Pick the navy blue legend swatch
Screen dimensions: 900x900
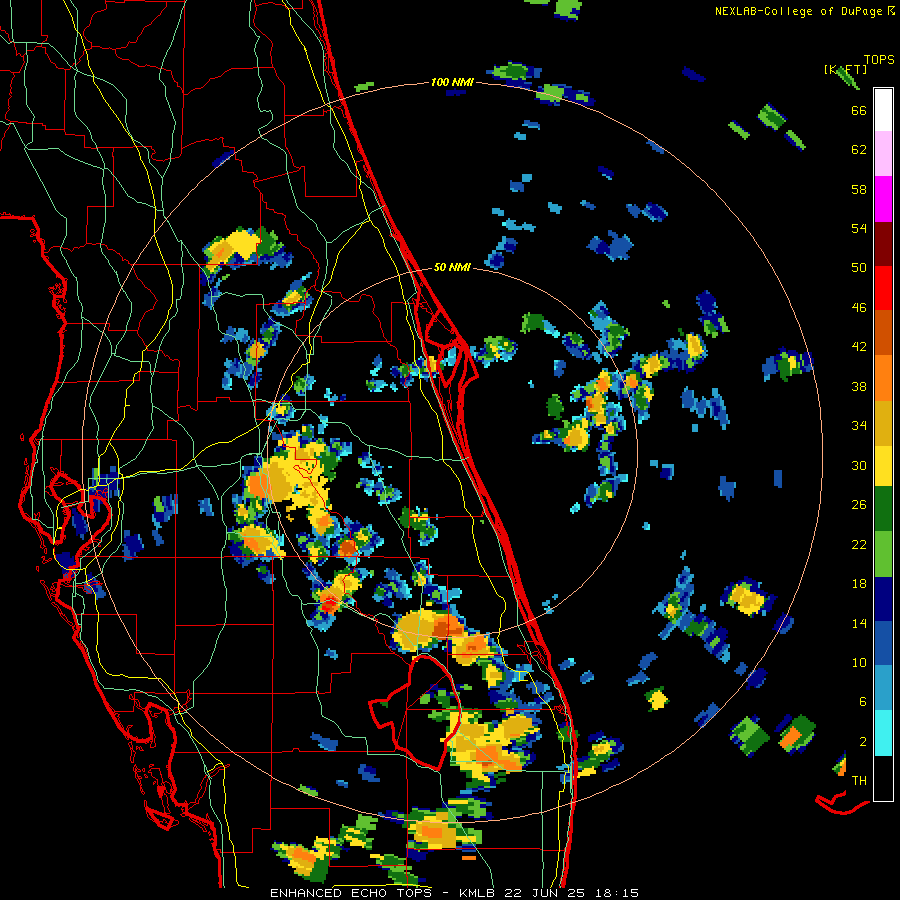point(883,599)
